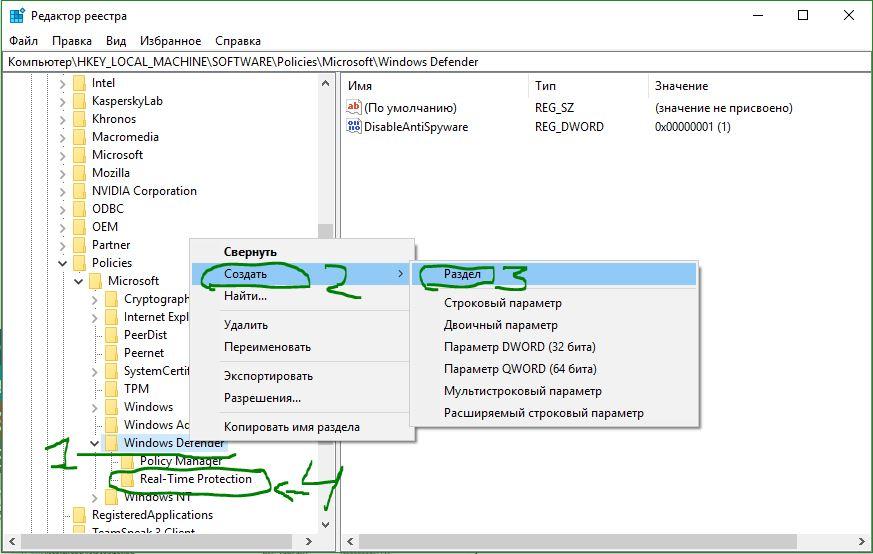Click the NVIDIA Corporation folder icon
This screenshot has height=554, width=873.
pos(80,190)
